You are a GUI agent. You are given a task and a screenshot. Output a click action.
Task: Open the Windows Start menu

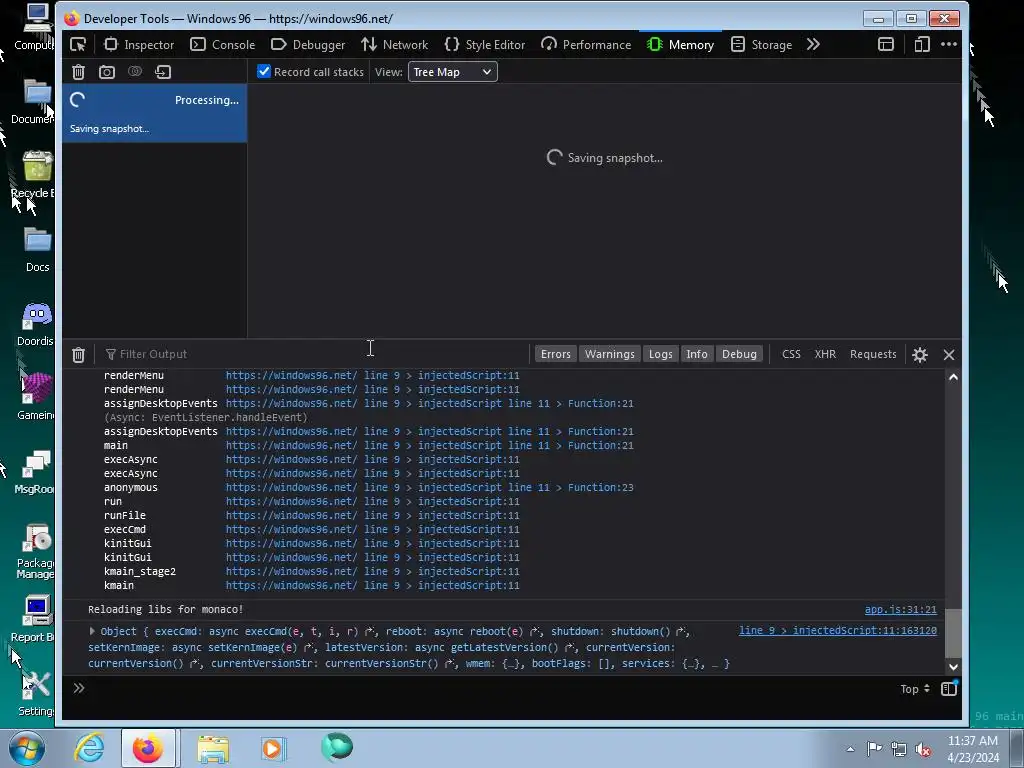27,748
